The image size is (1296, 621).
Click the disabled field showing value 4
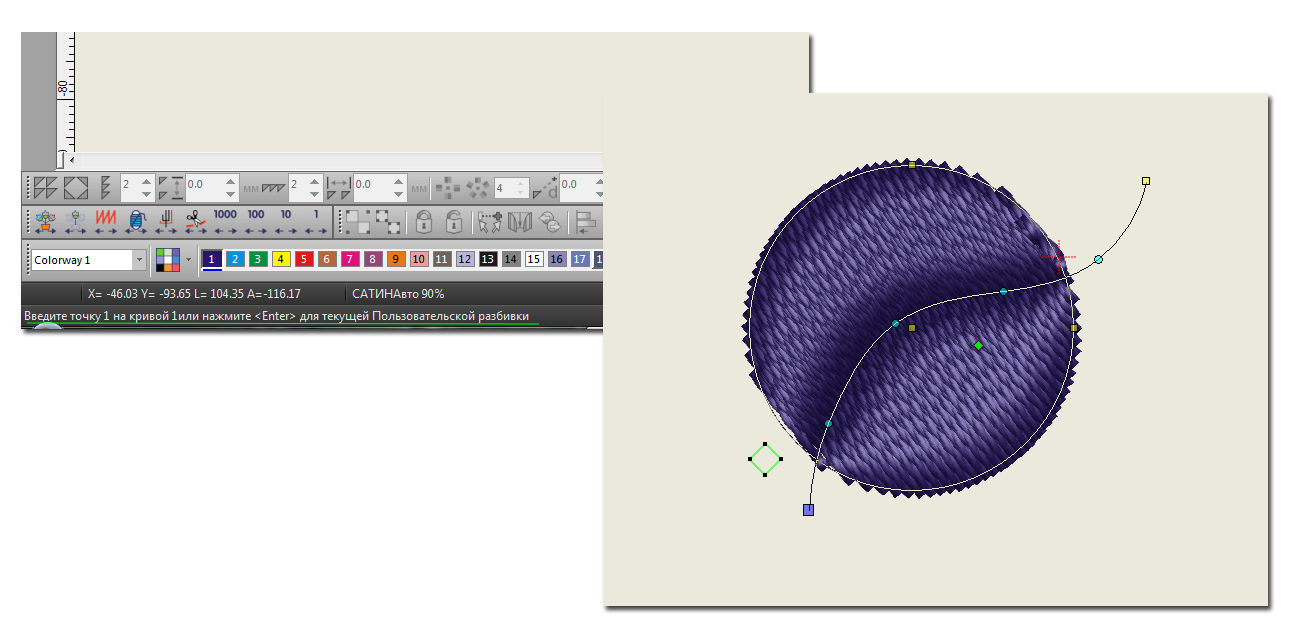click(x=511, y=187)
